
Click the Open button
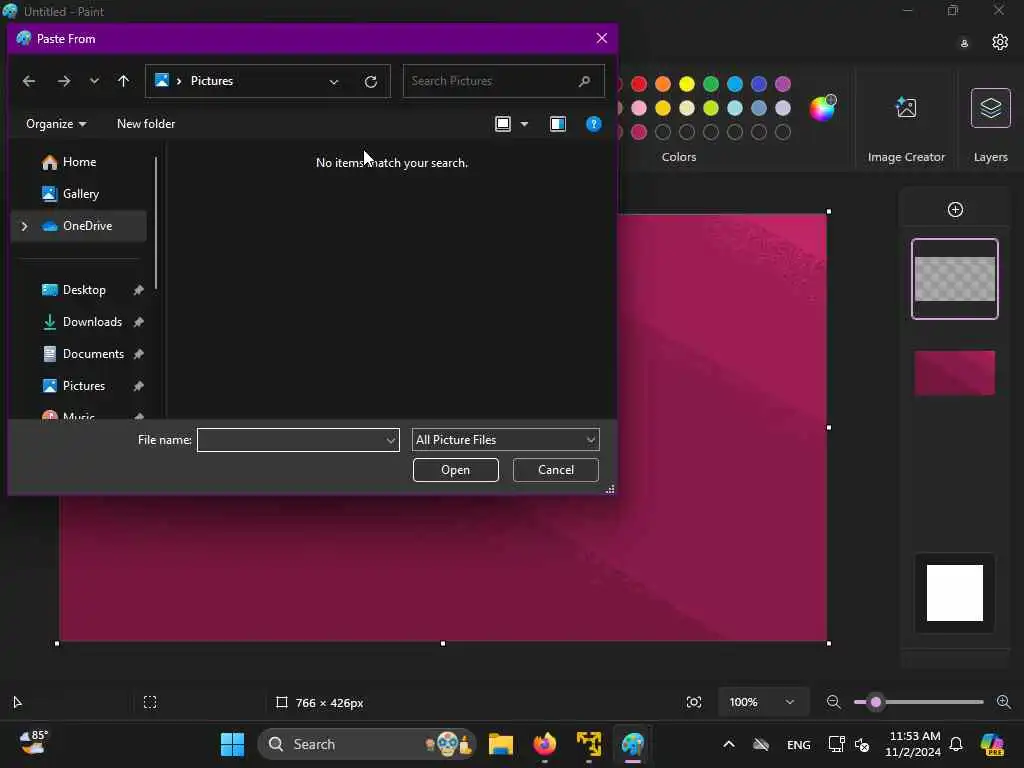[455, 470]
